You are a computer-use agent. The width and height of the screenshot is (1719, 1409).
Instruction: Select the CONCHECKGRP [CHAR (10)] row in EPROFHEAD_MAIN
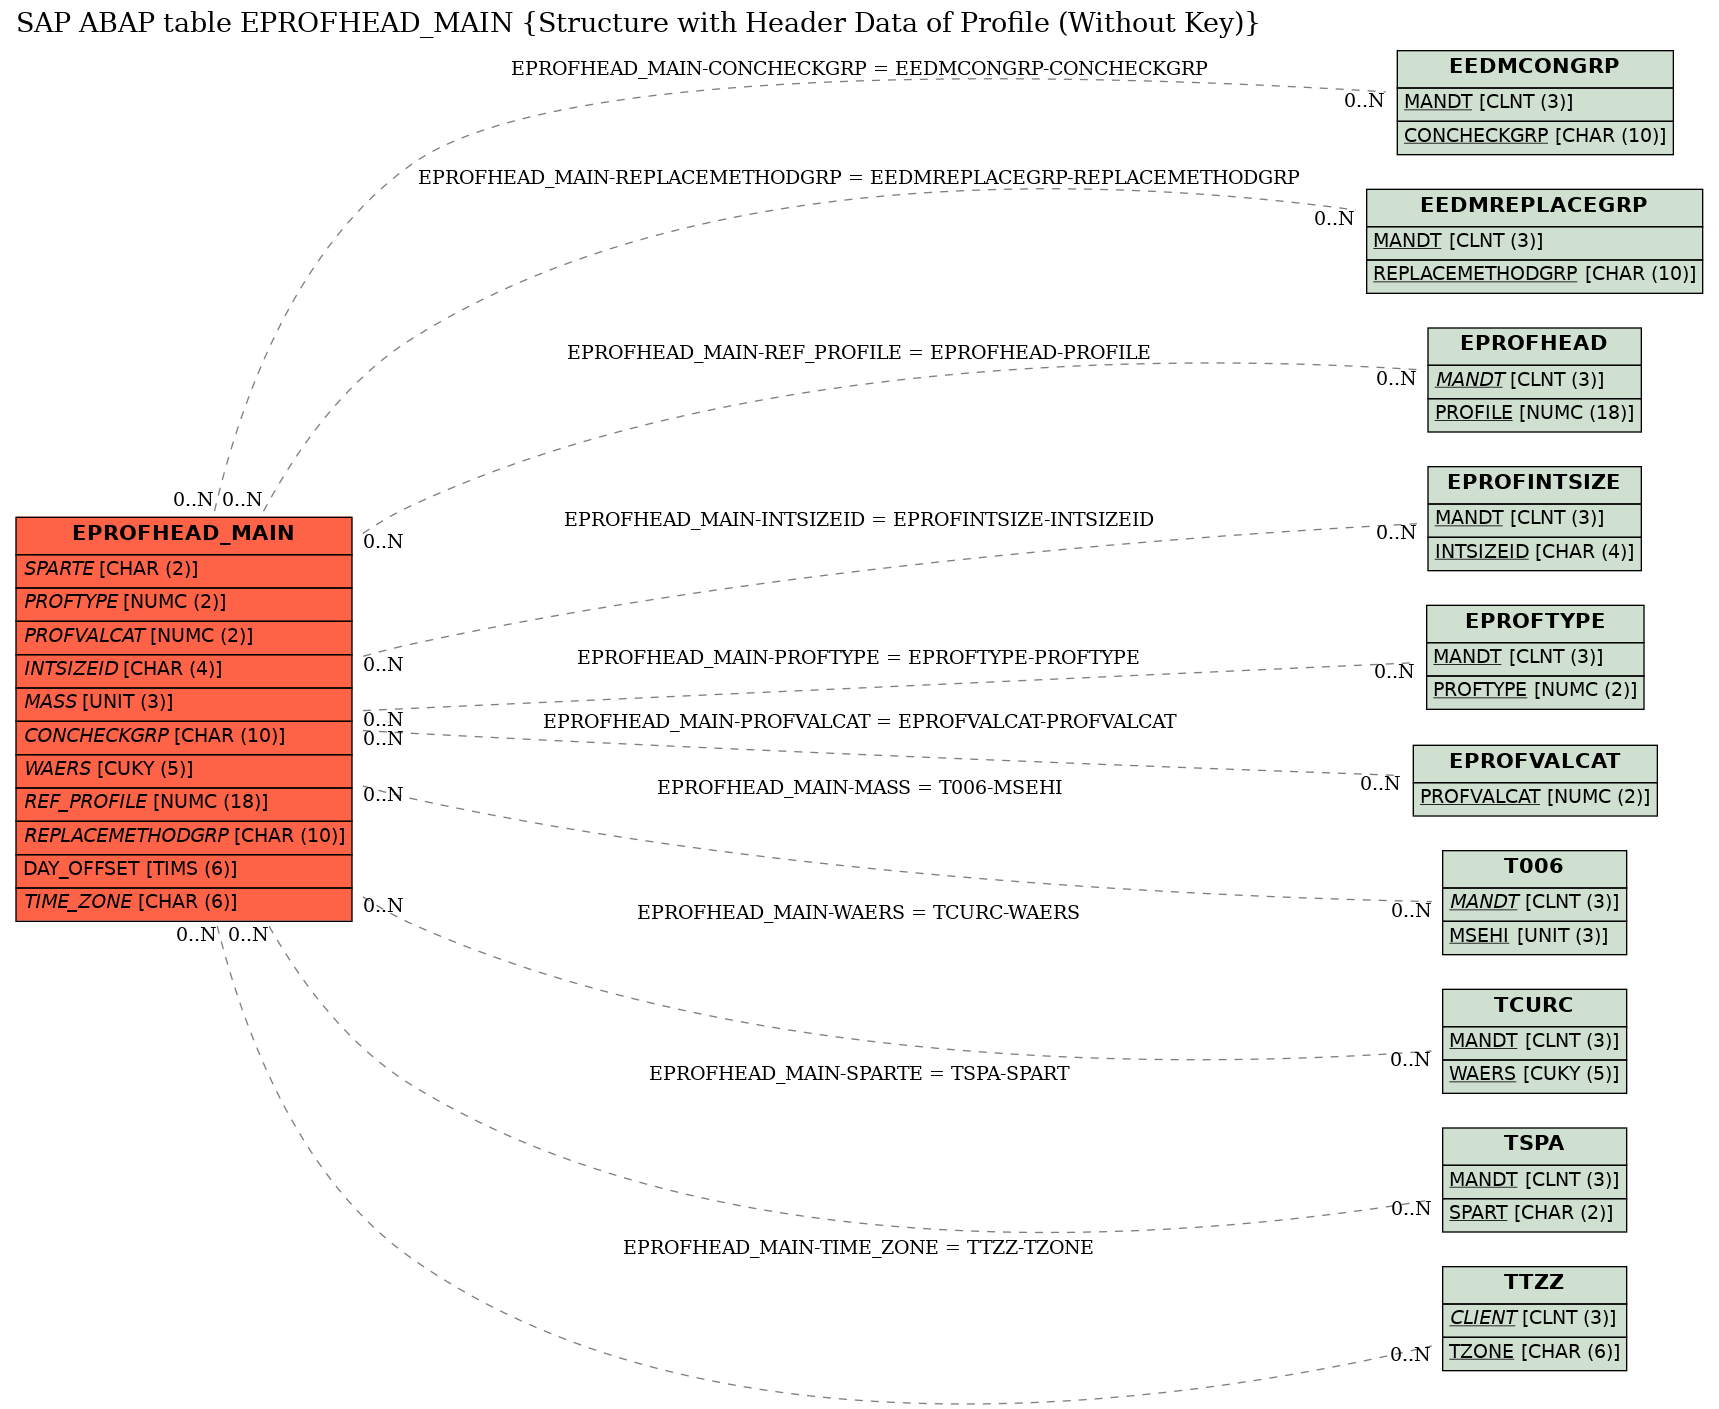(184, 737)
